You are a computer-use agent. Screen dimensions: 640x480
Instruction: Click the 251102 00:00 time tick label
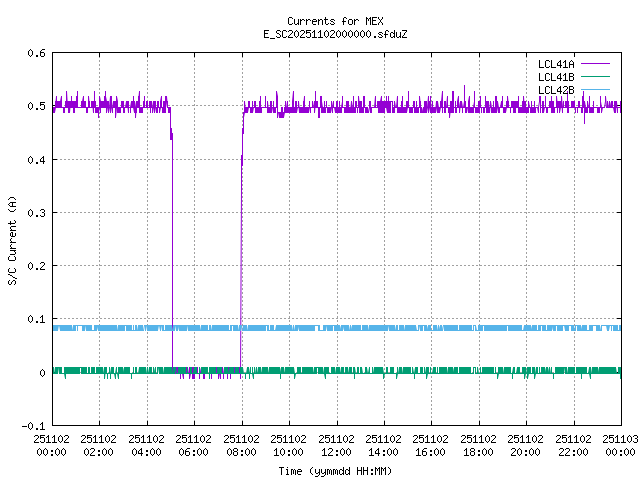coord(51,445)
